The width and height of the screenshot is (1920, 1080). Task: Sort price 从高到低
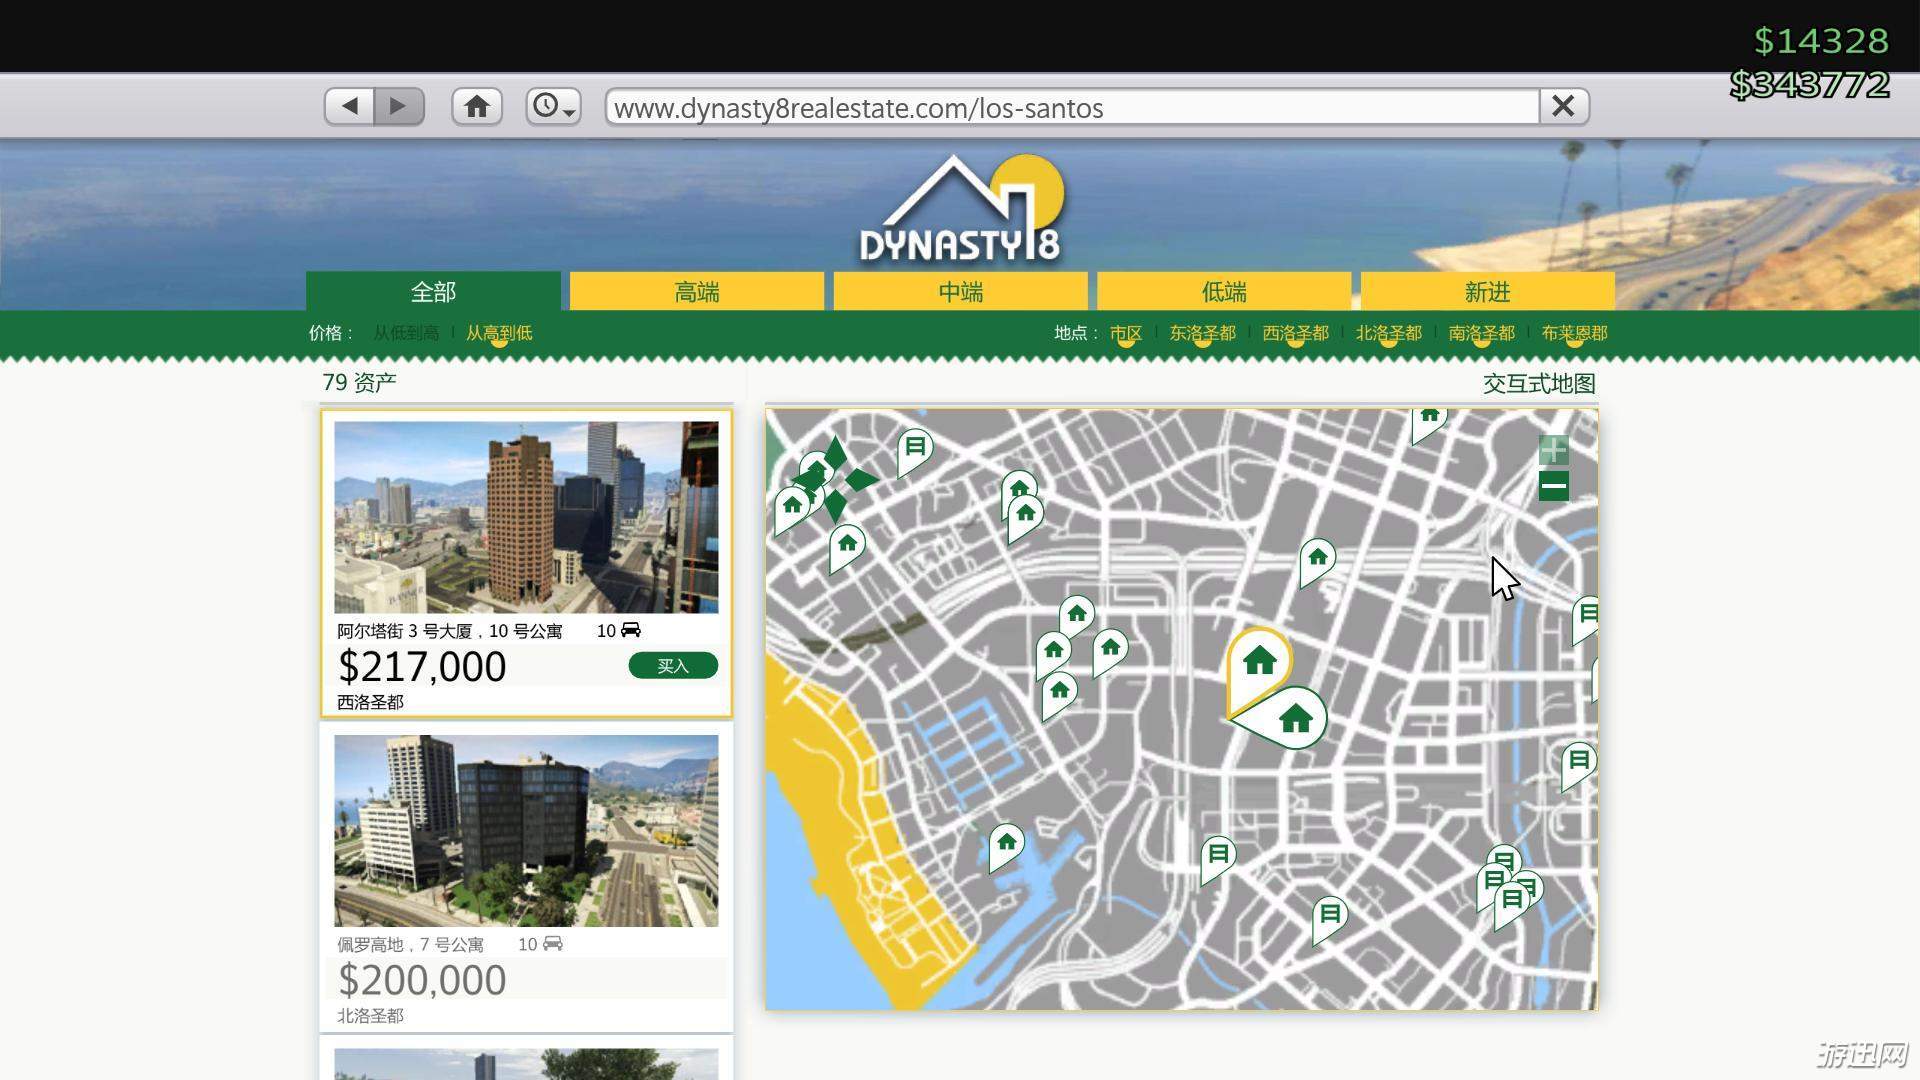pyautogui.click(x=499, y=333)
